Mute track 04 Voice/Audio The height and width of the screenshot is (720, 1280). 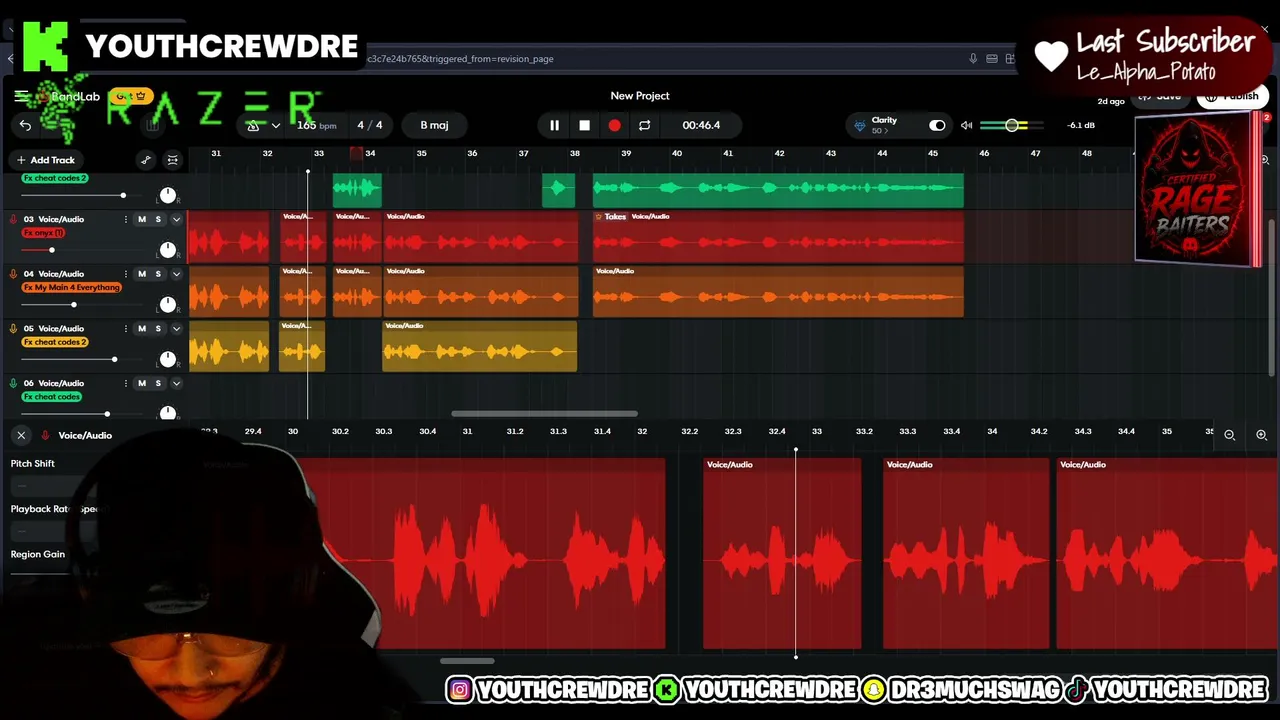pyautogui.click(x=142, y=274)
